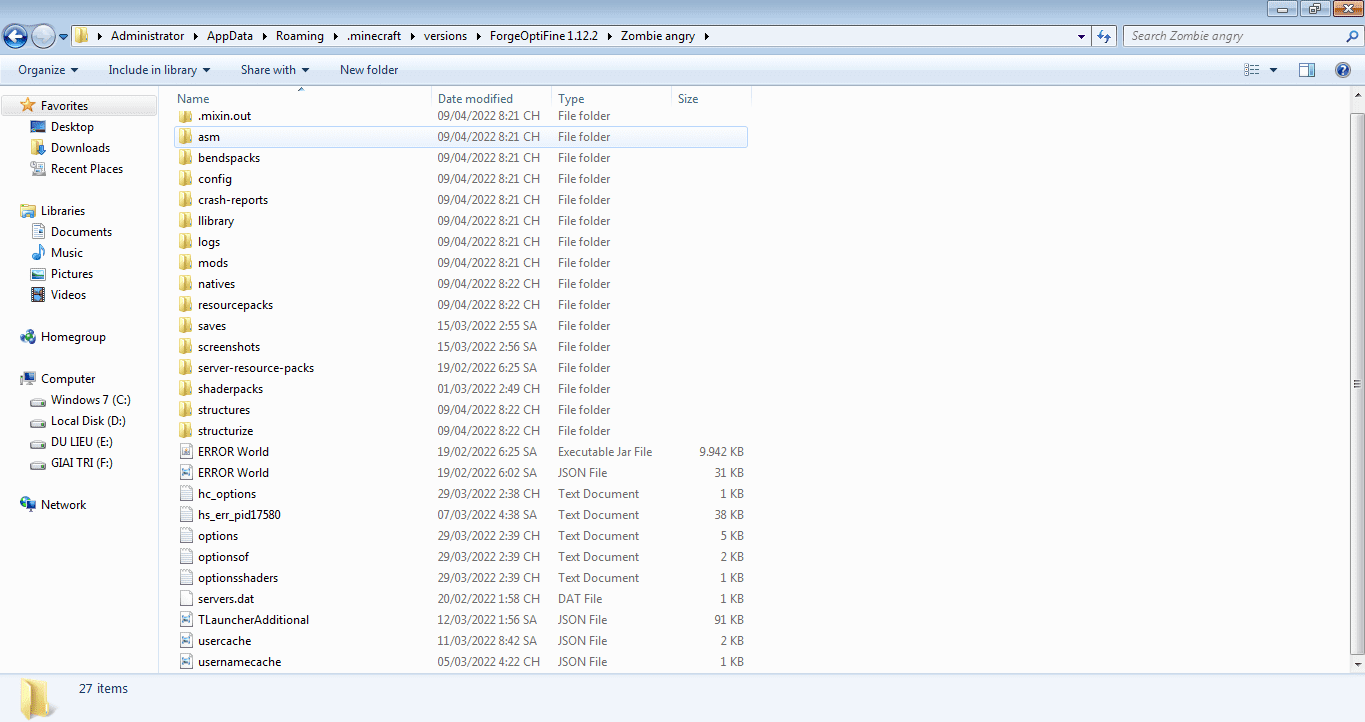Click the file list scrollbar down arrow

tap(1357, 664)
